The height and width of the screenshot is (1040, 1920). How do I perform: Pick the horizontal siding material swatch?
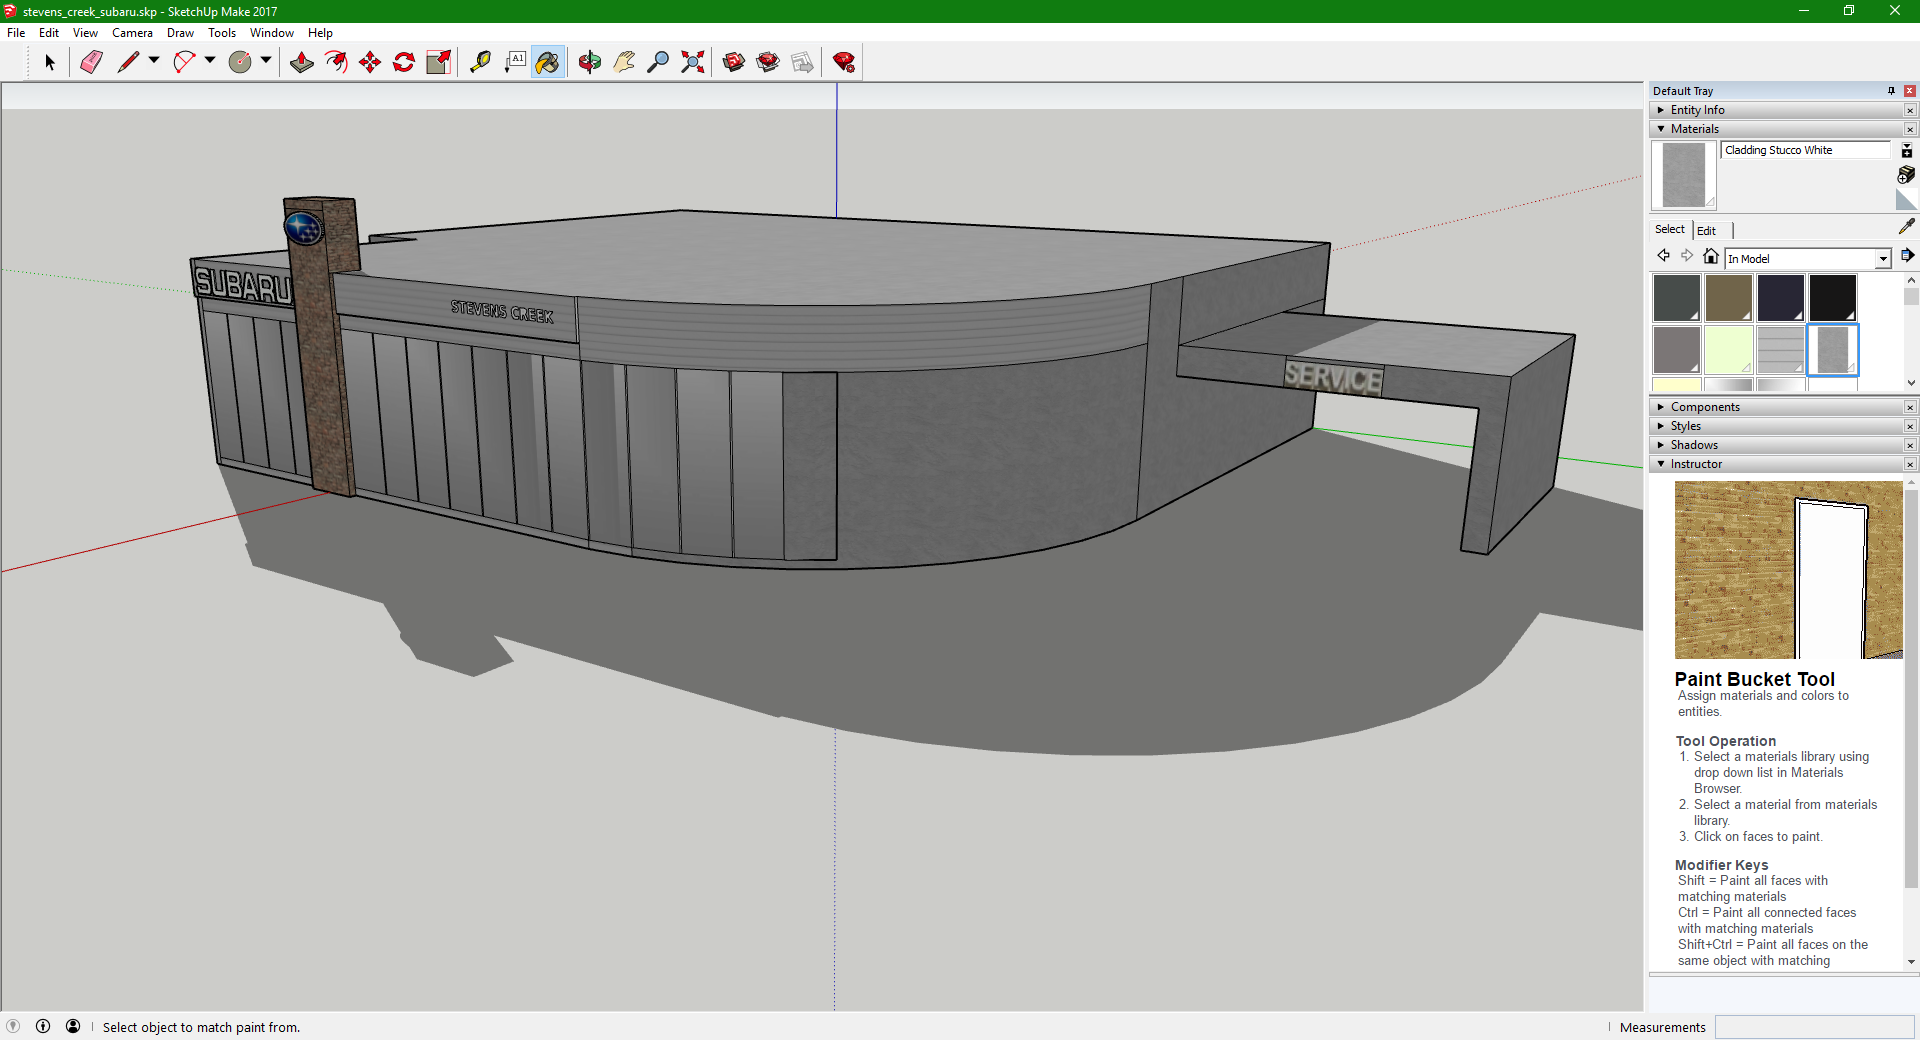click(x=1781, y=349)
